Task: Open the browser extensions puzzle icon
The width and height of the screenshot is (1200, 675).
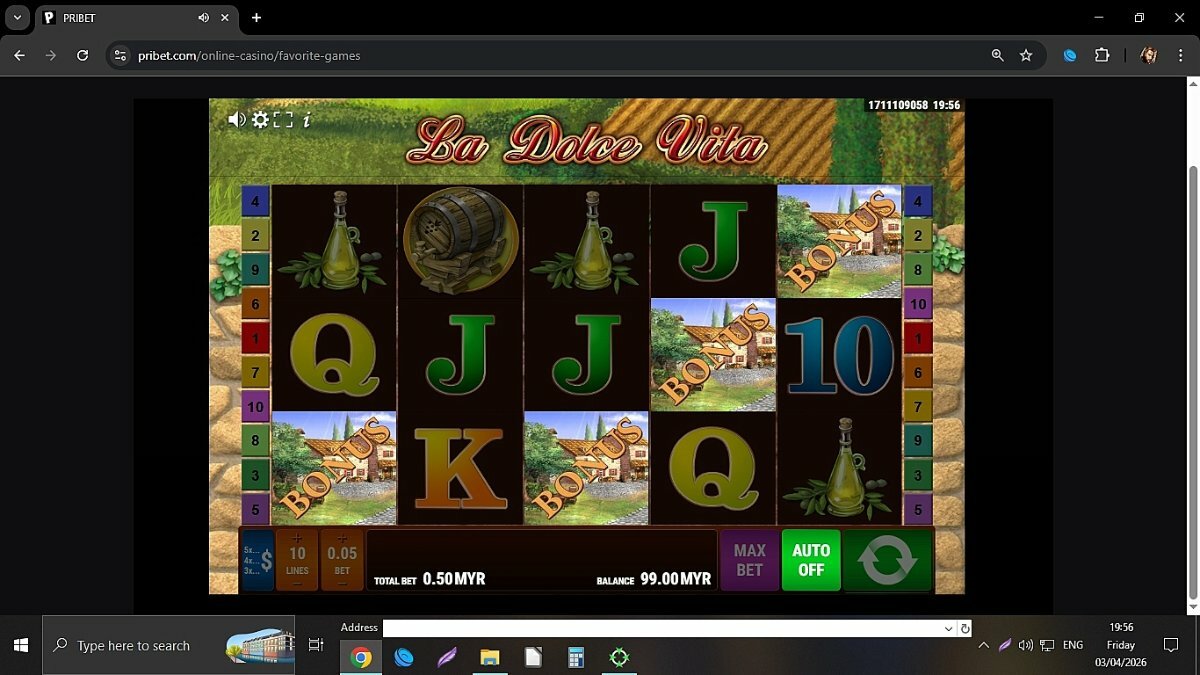Action: [x=1102, y=56]
